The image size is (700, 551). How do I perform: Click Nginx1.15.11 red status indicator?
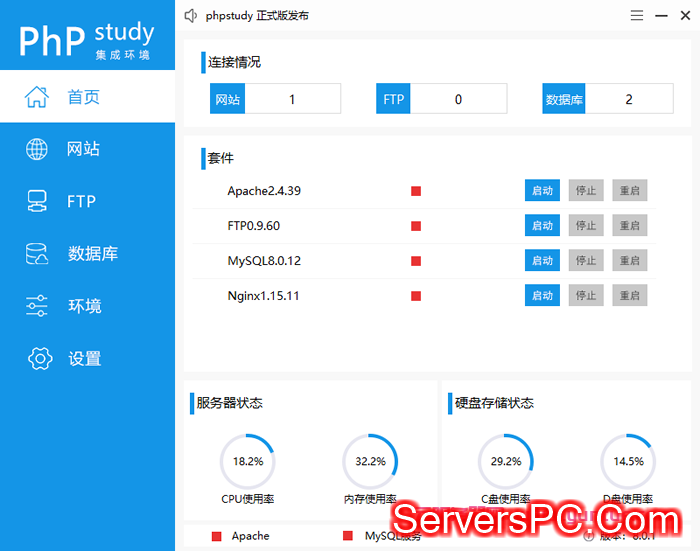coord(416,296)
